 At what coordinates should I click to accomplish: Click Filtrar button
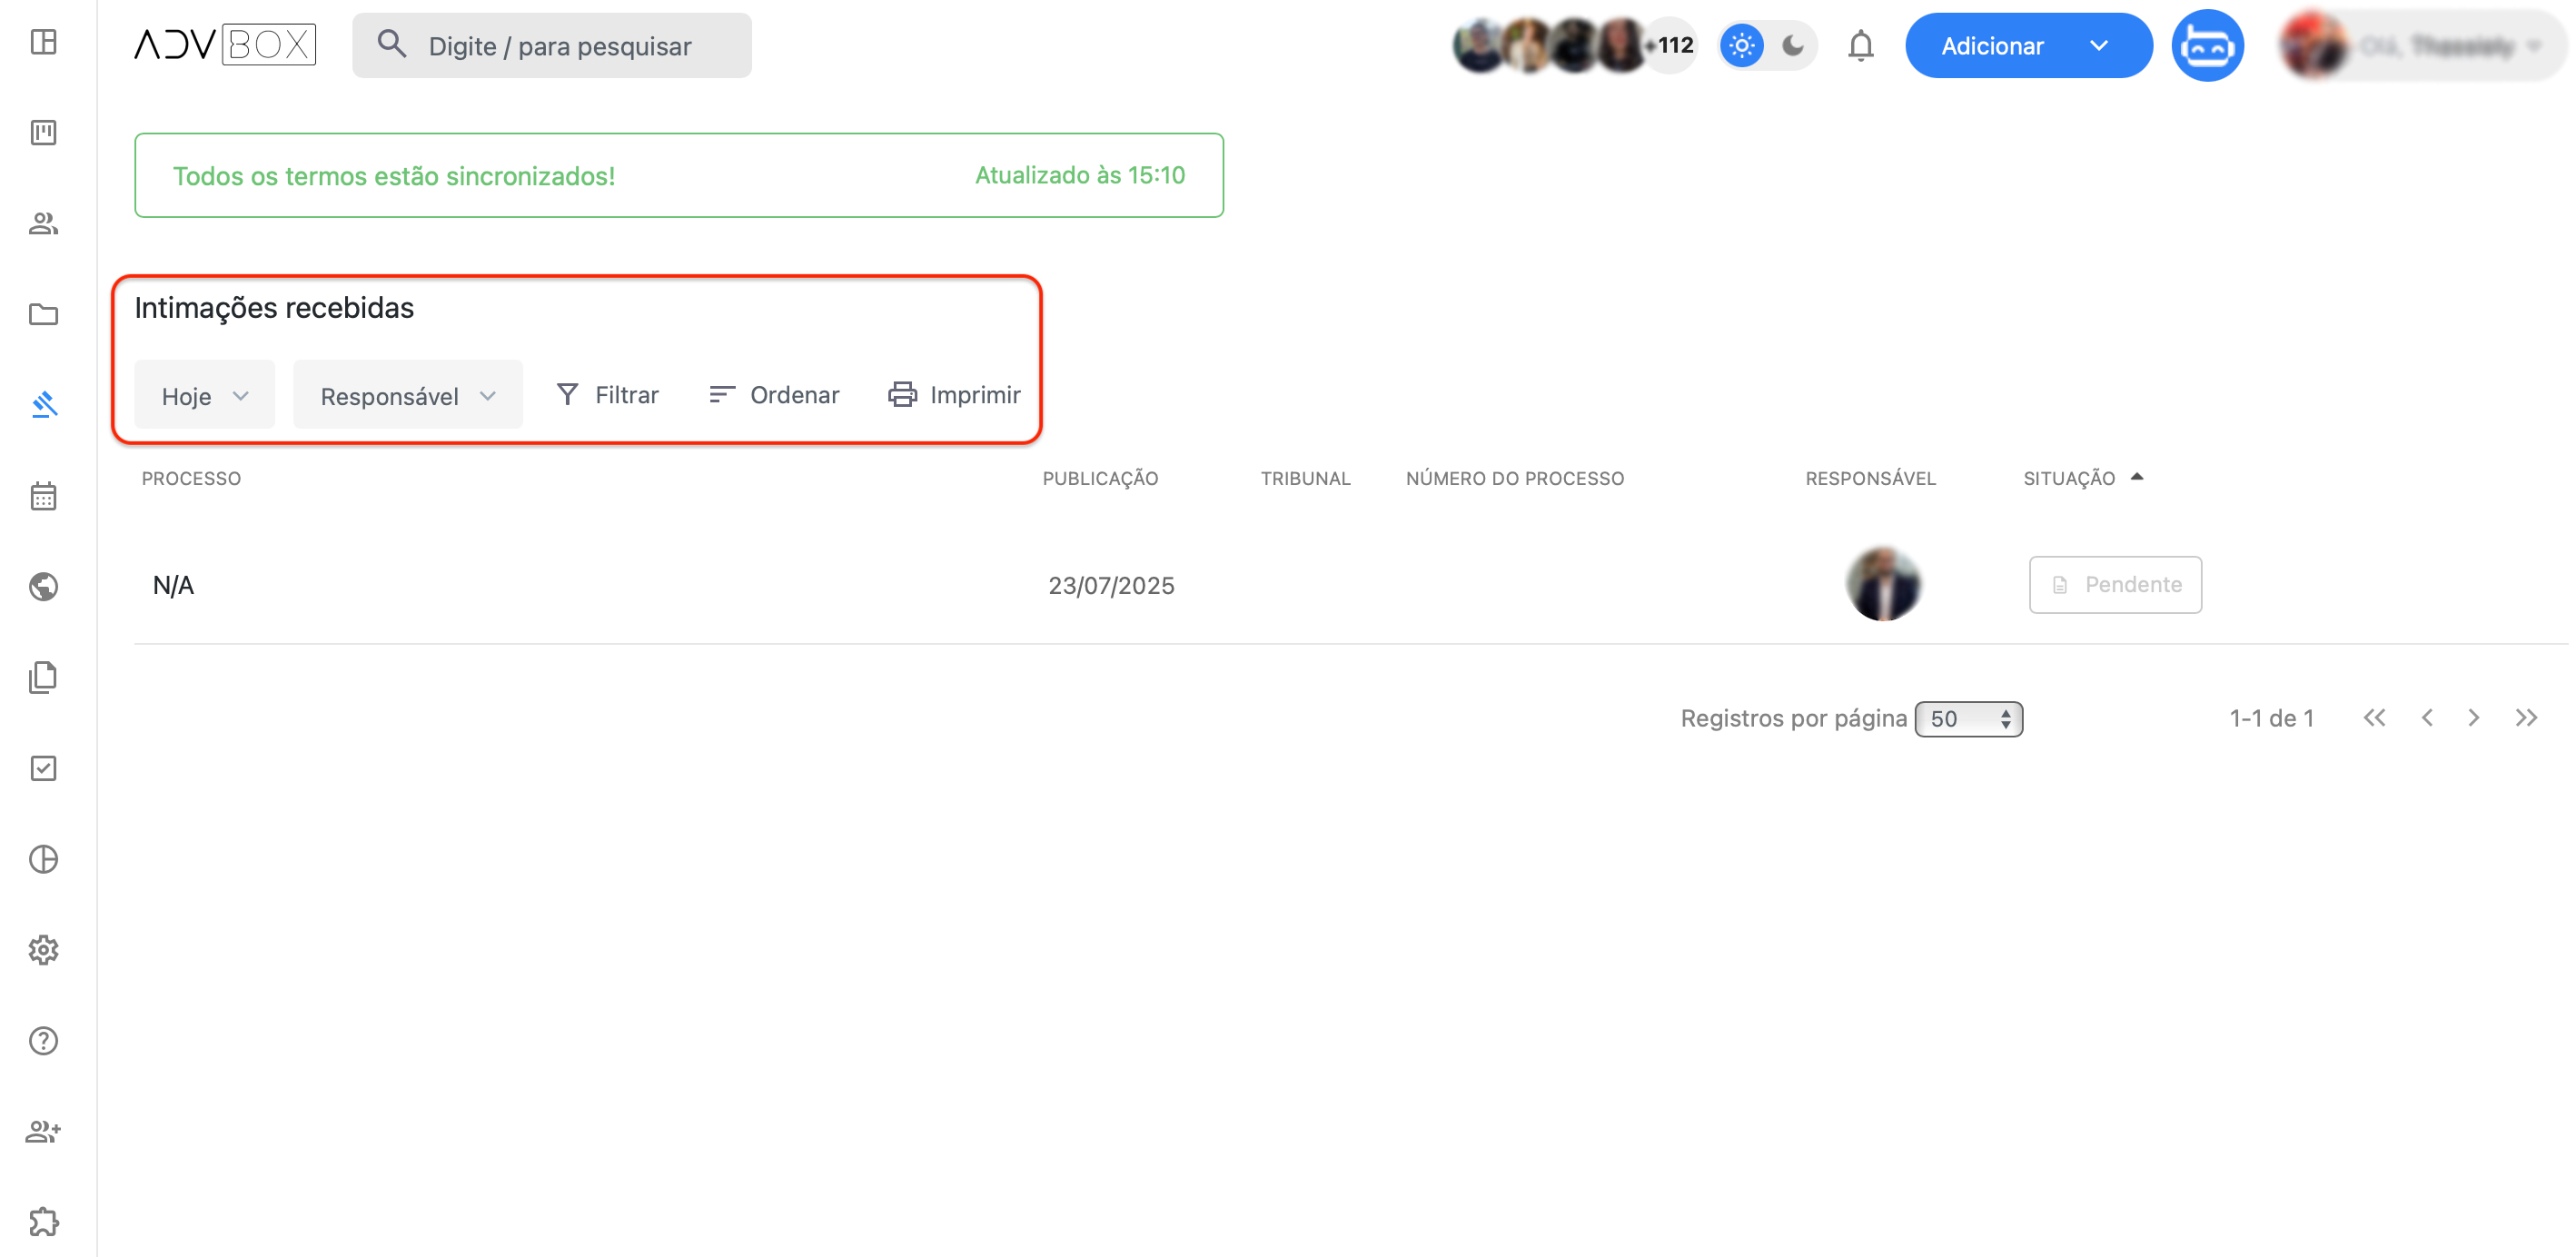tap(607, 395)
